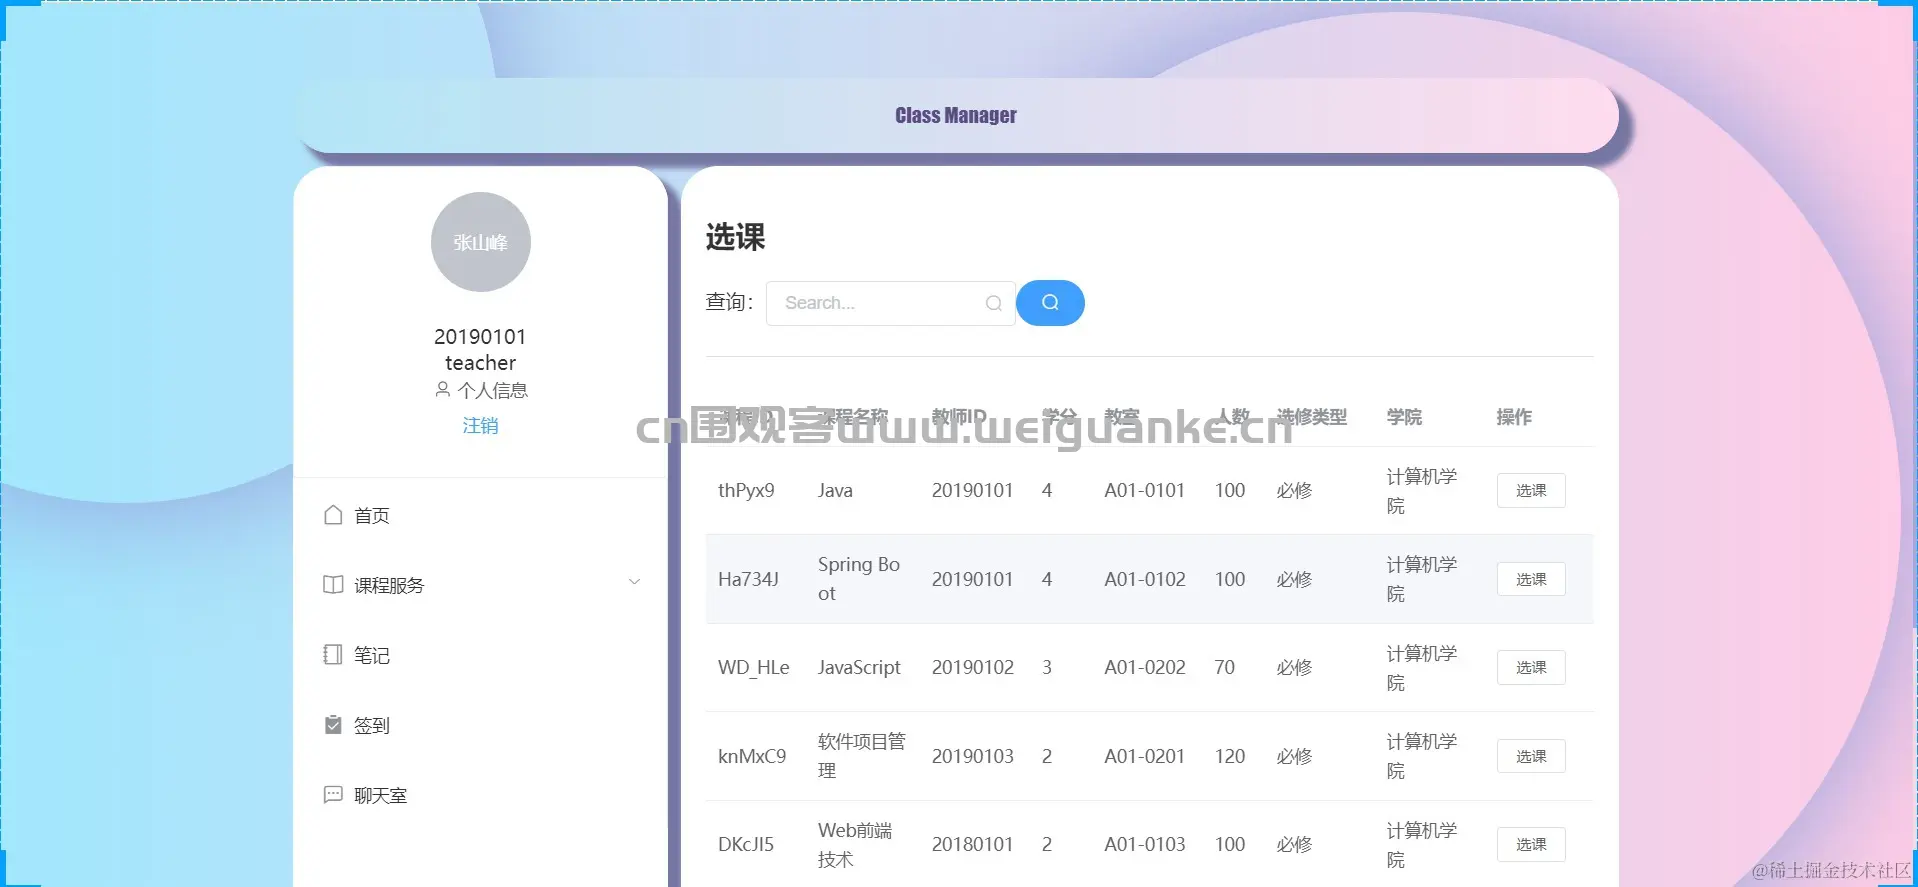Click the JavaScript course name cell

(x=859, y=667)
